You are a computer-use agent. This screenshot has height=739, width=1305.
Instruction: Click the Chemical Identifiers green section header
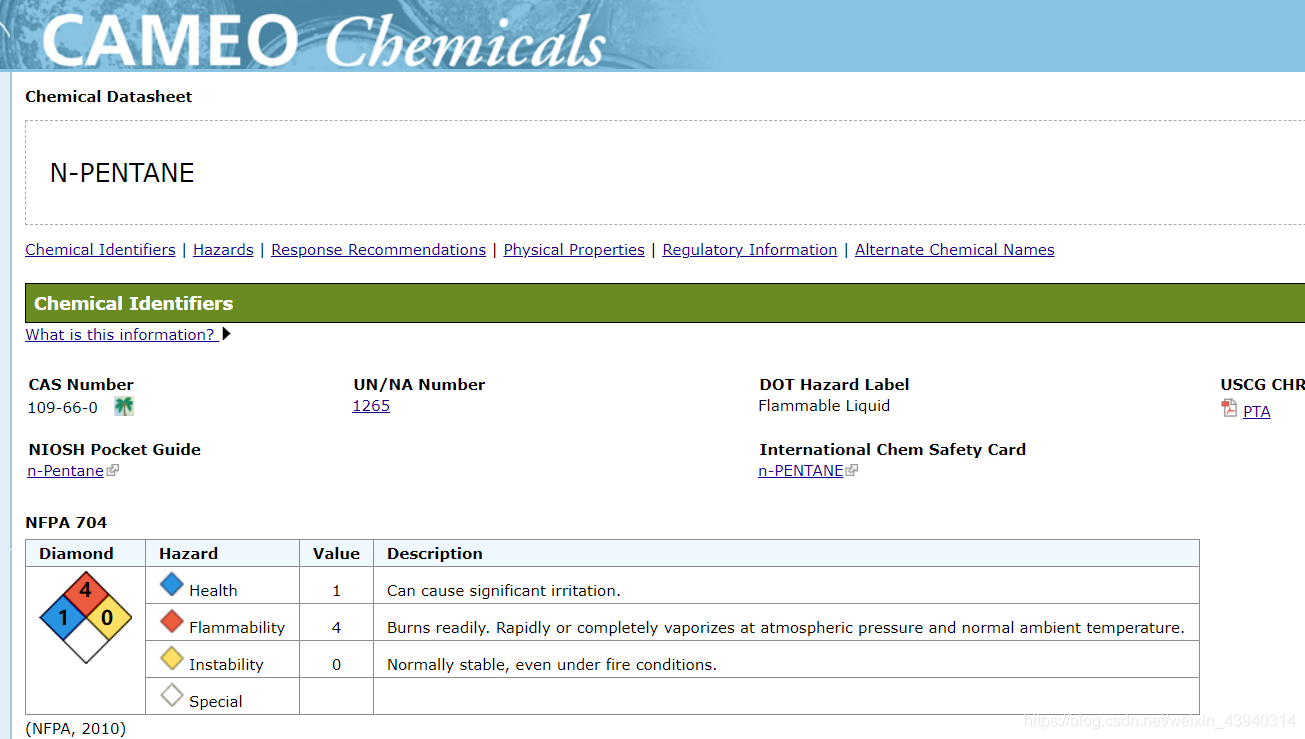[665, 303]
